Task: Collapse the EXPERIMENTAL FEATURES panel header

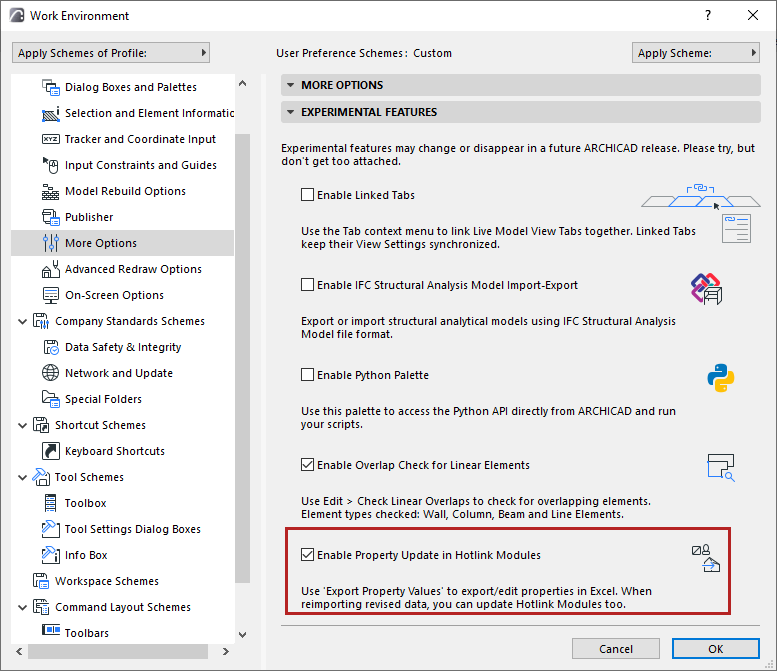Action: coord(521,112)
